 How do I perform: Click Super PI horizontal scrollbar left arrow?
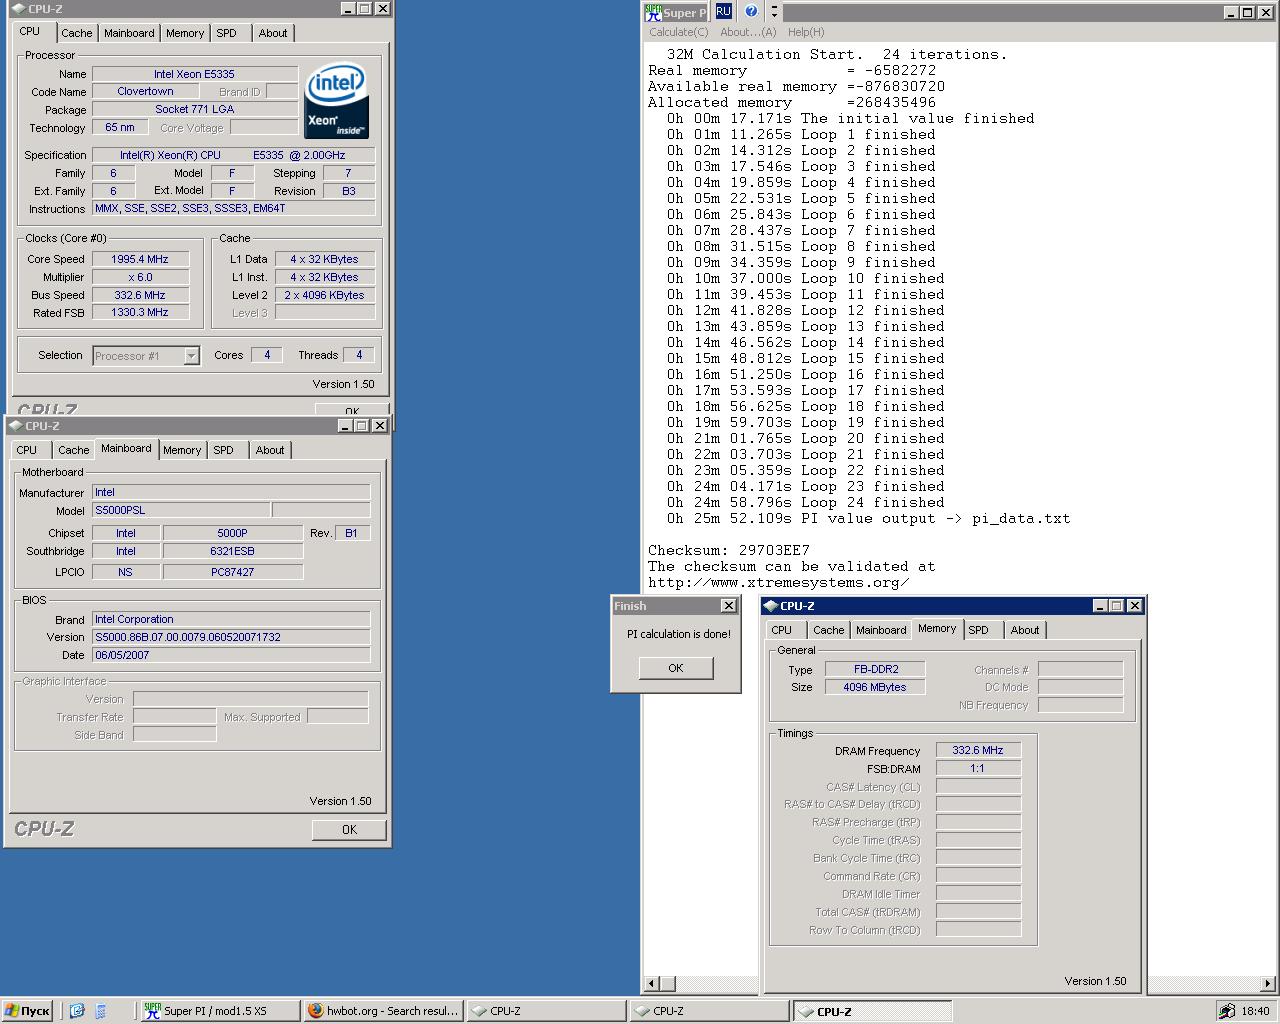(x=652, y=984)
